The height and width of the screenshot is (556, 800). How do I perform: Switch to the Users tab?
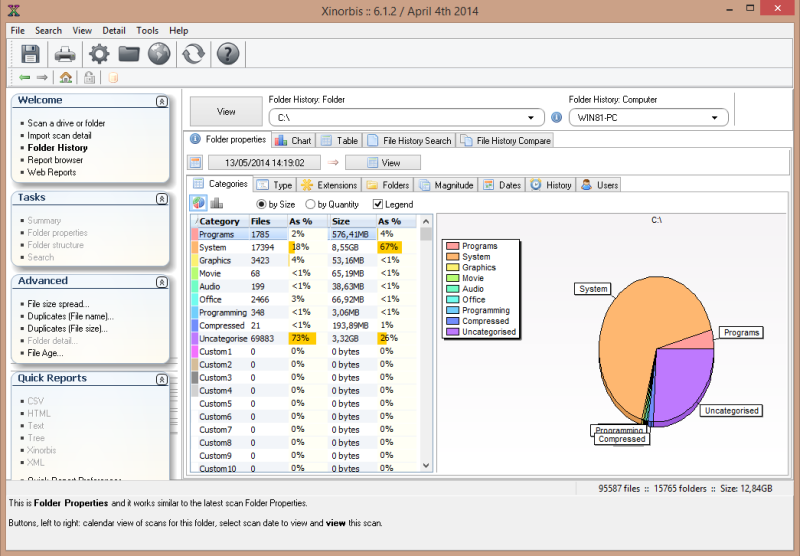[600, 185]
